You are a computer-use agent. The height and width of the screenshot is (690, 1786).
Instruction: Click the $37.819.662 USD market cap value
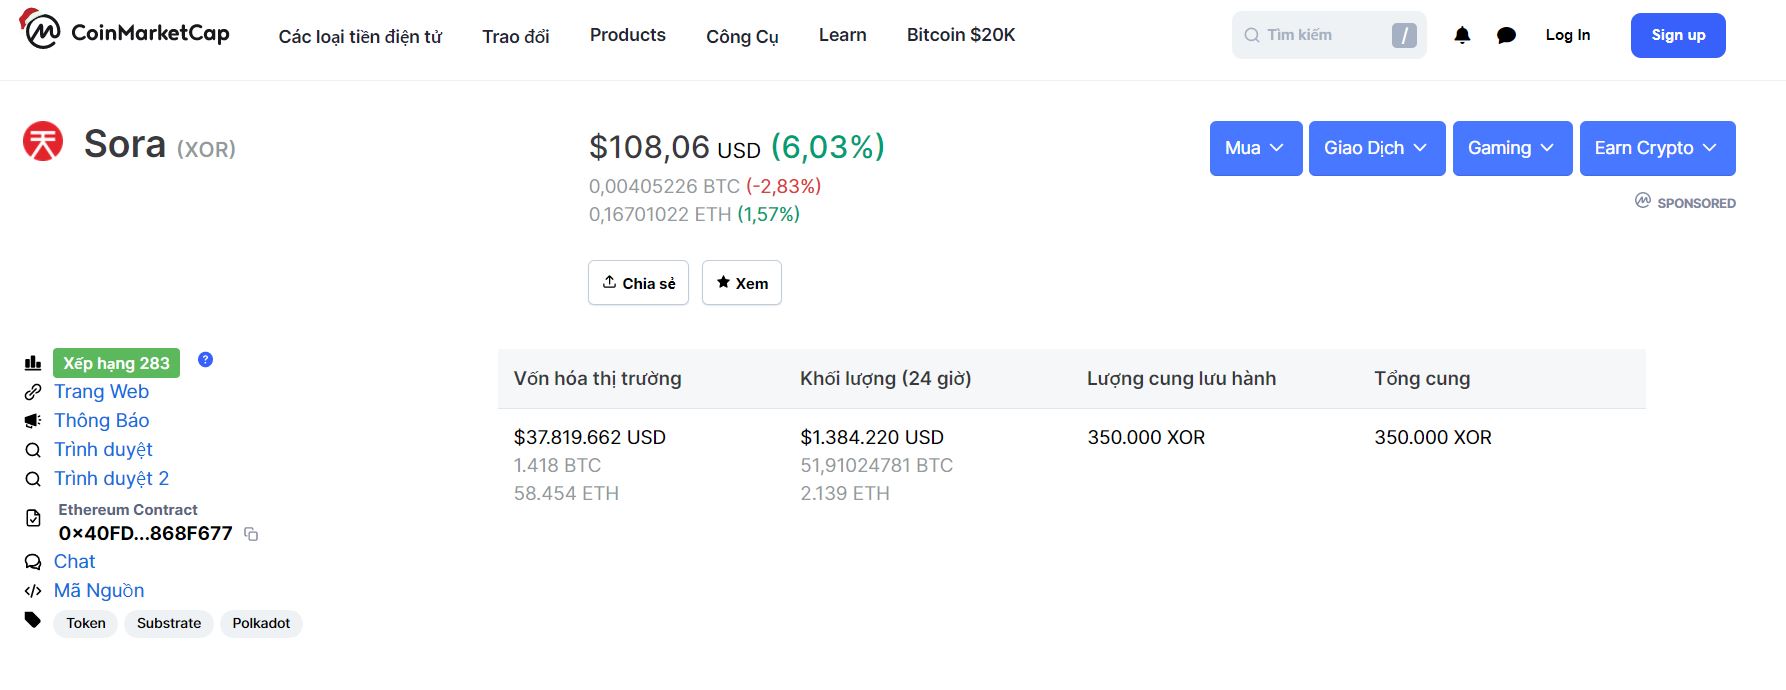coord(590,437)
